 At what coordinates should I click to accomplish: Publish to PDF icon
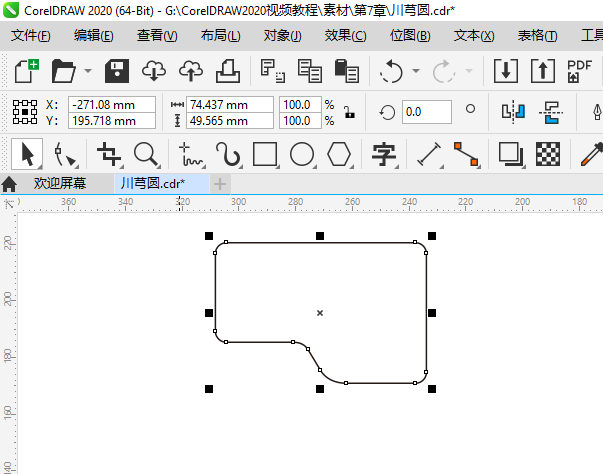tap(579, 71)
